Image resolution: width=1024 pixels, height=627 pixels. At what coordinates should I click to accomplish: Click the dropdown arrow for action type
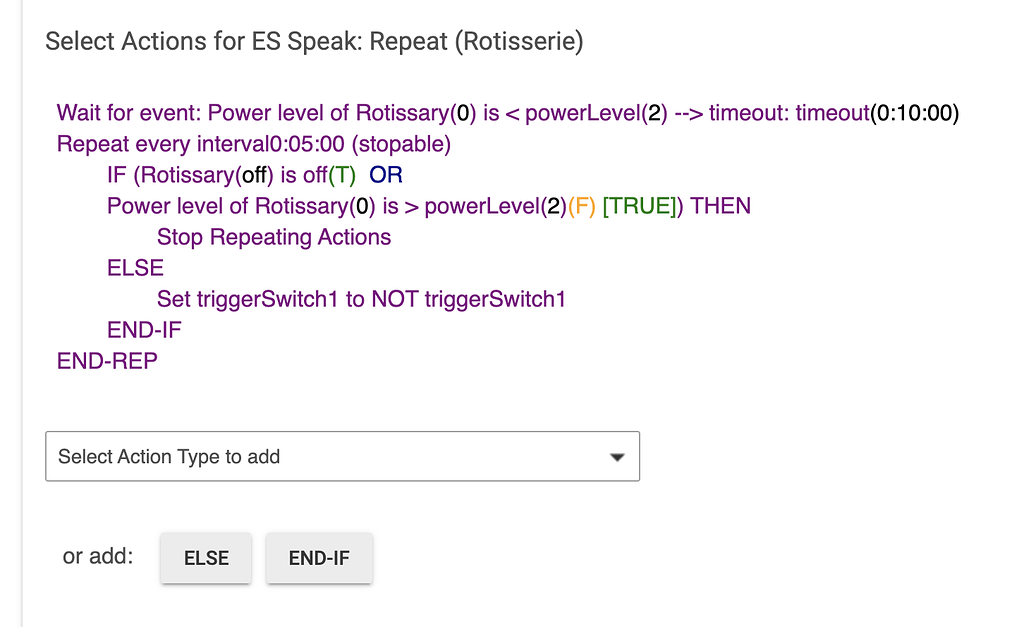[616, 457]
